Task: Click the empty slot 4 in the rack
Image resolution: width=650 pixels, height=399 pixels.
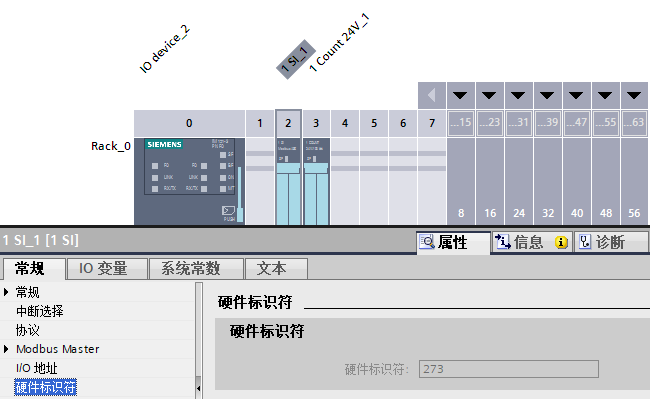Action: [345, 181]
